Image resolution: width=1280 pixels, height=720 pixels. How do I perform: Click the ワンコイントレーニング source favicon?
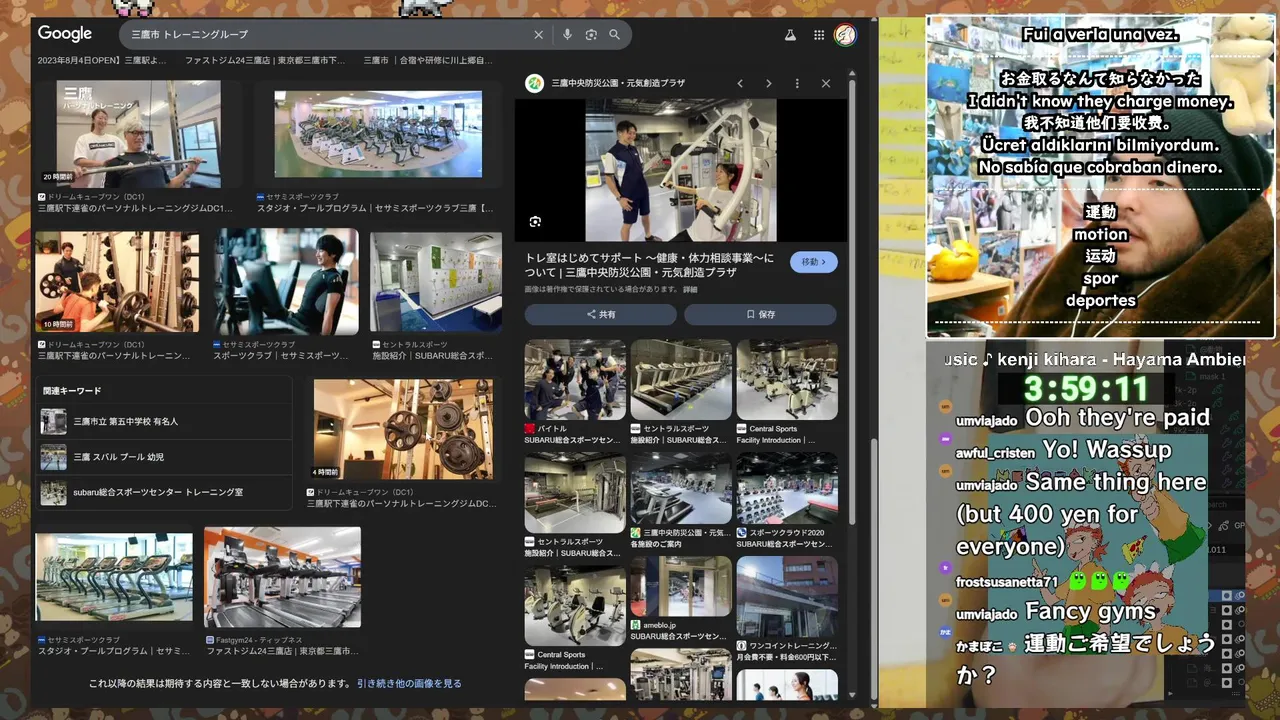point(742,646)
